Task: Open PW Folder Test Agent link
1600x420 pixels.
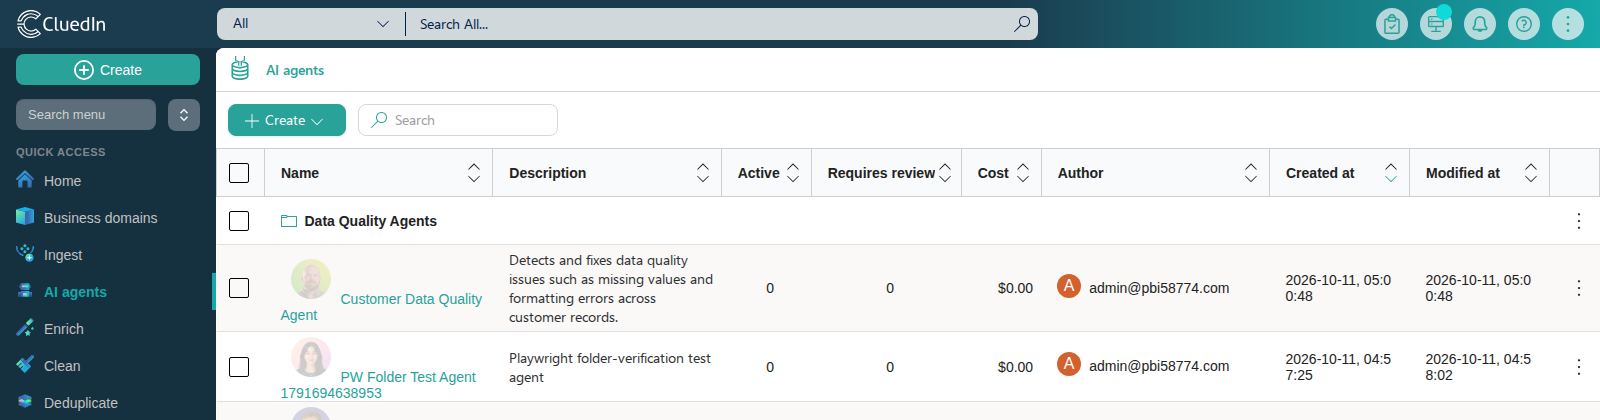Action: click(408, 377)
